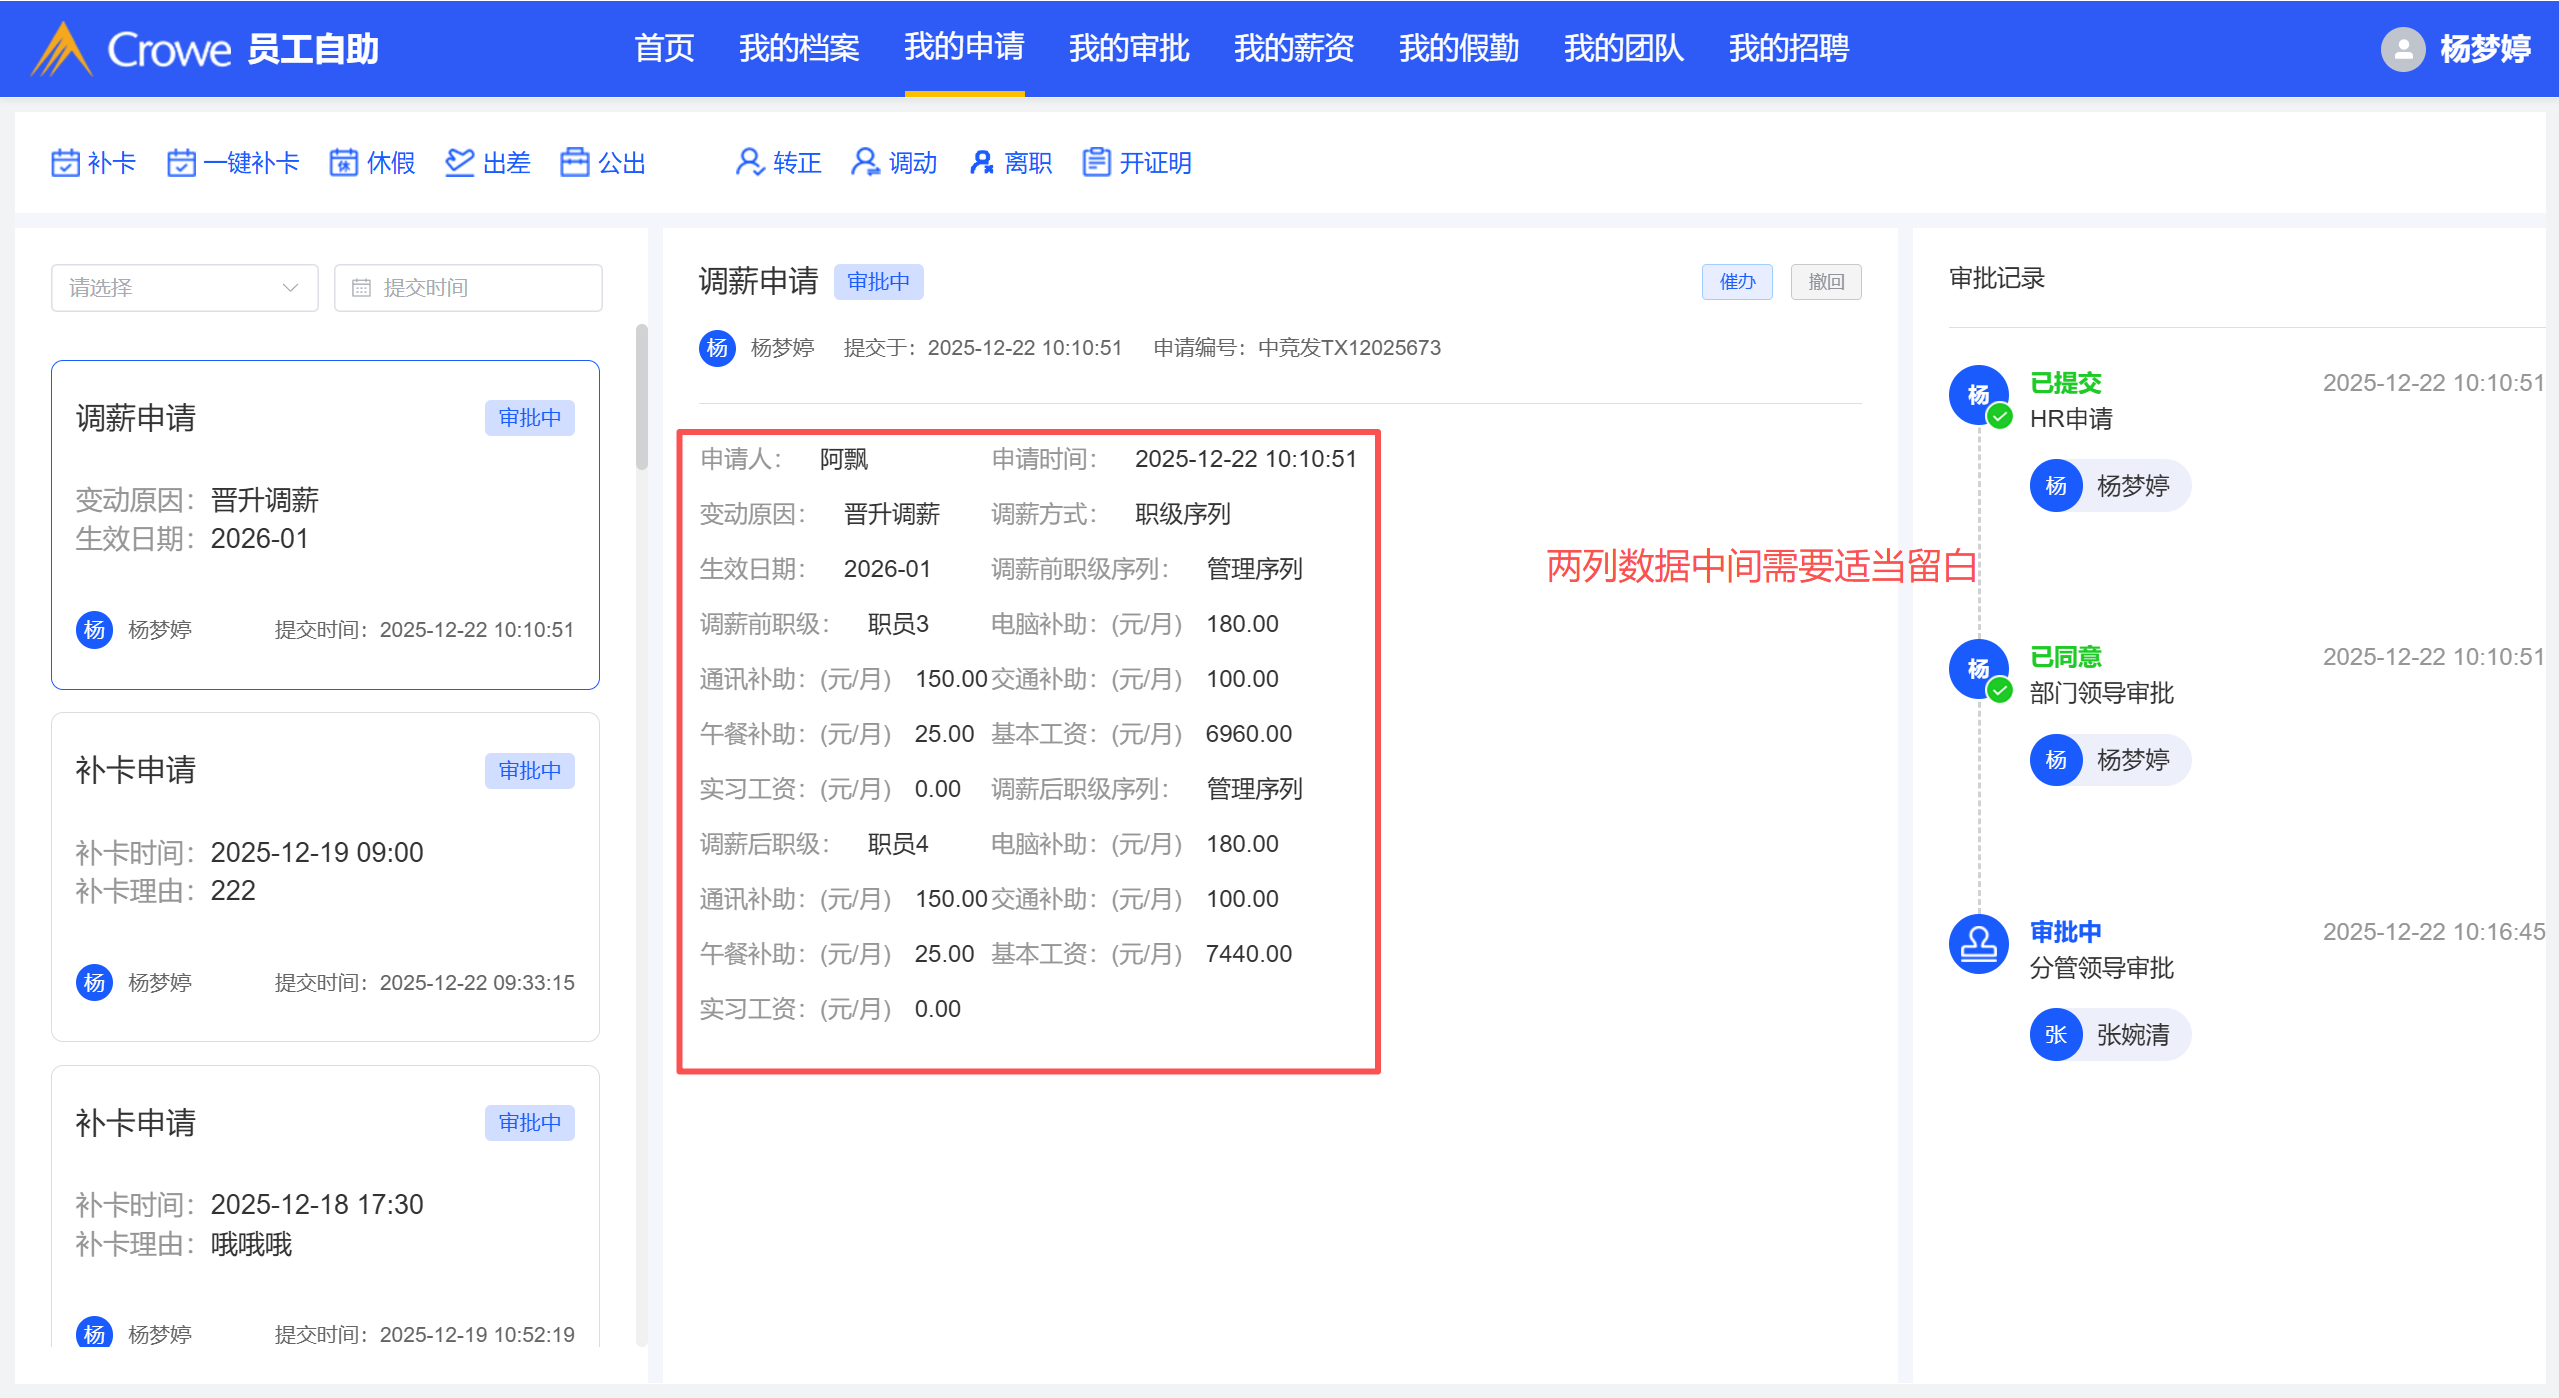Click the 杨梦婷 user avatar in the header
Image resolution: width=2559 pixels, height=1398 pixels.
(x=2402, y=49)
